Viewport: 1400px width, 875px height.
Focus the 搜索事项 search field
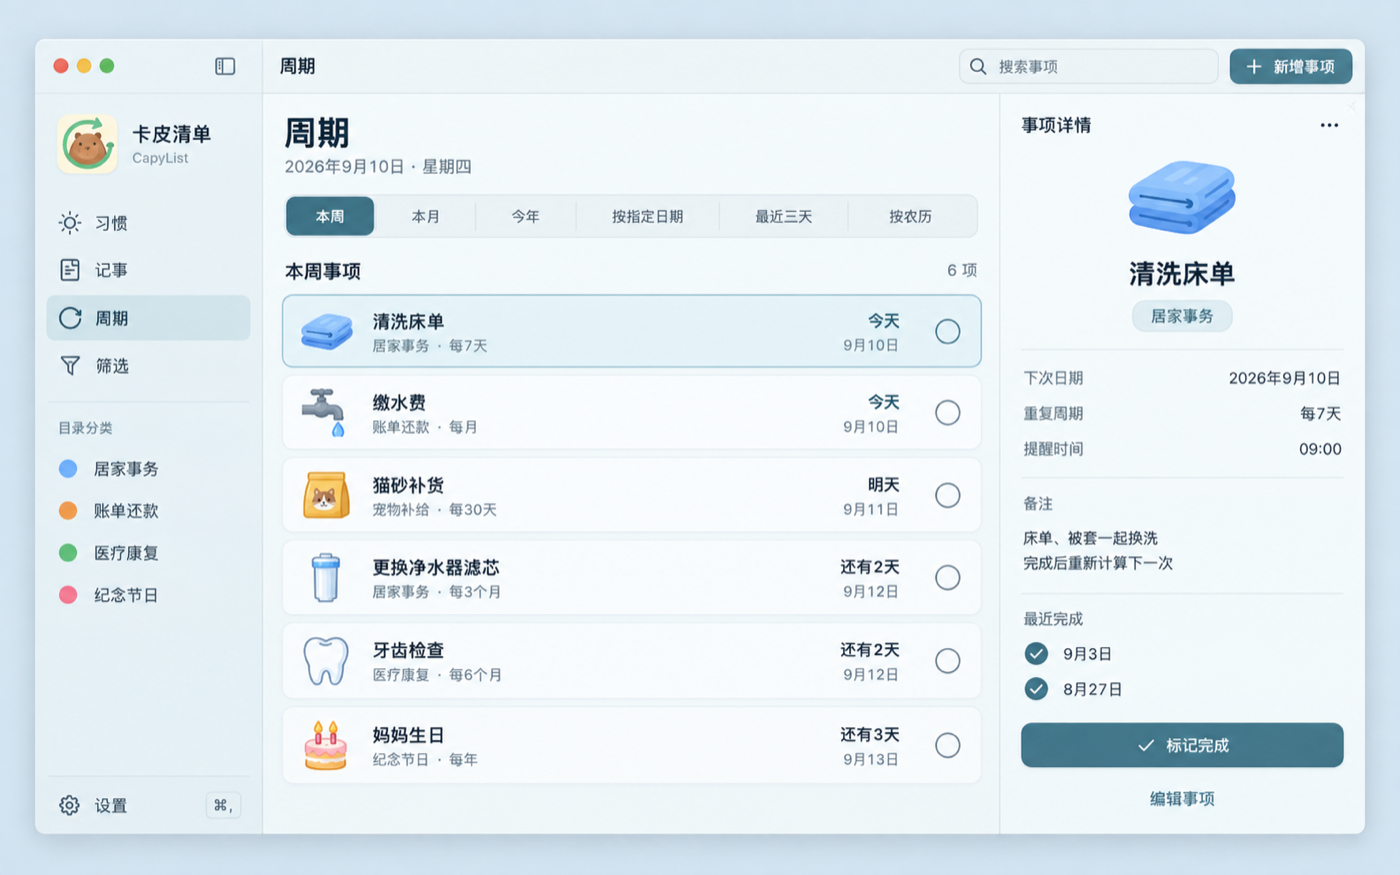[x=1088, y=66]
